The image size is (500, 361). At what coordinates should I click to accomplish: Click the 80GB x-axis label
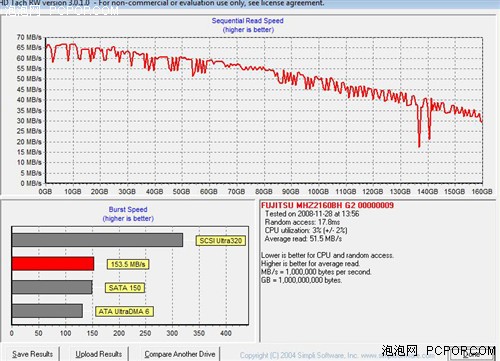point(264,192)
